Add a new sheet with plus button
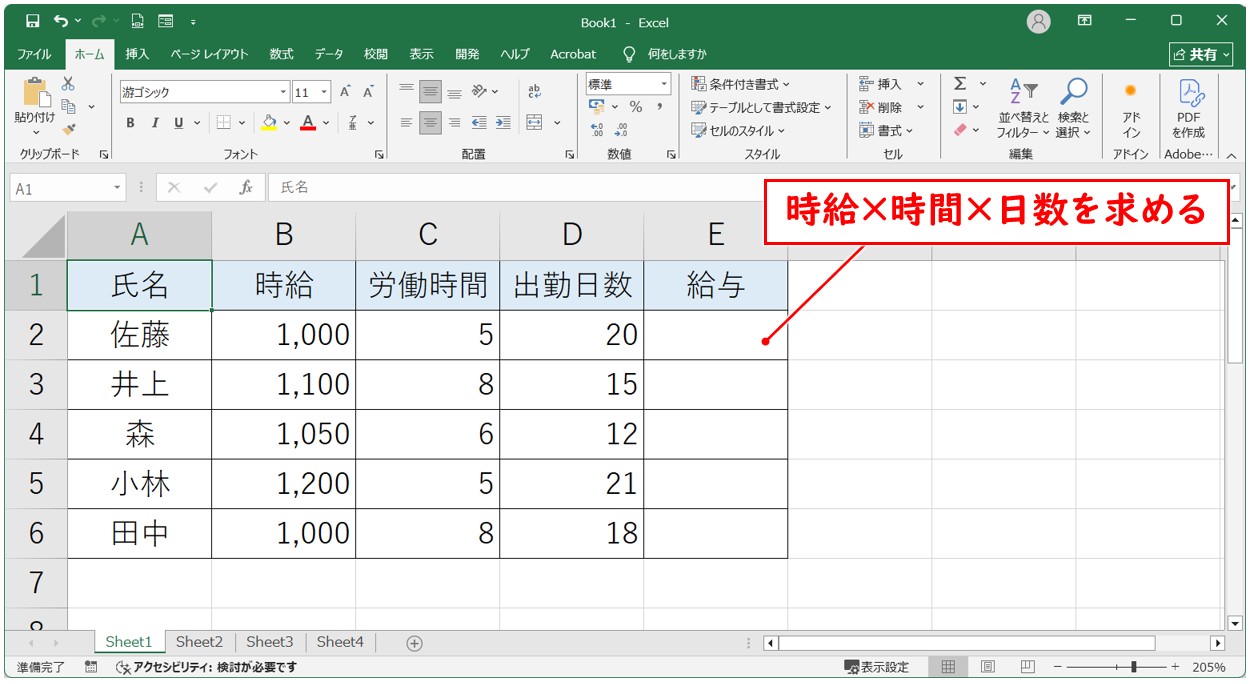The height and width of the screenshot is (684, 1250). click(415, 643)
